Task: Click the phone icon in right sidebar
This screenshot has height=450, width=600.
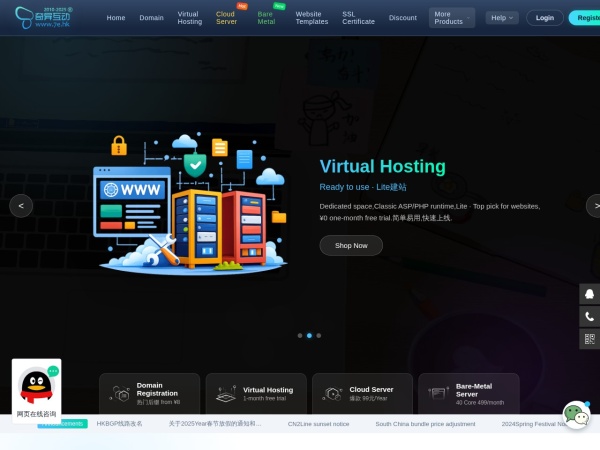Action: point(589,316)
